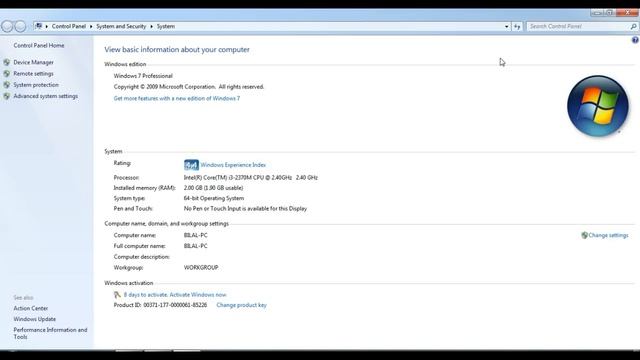Click the key icon beside activation notice
Image resolution: width=640 pixels, height=360 pixels.
pos(117,295)
